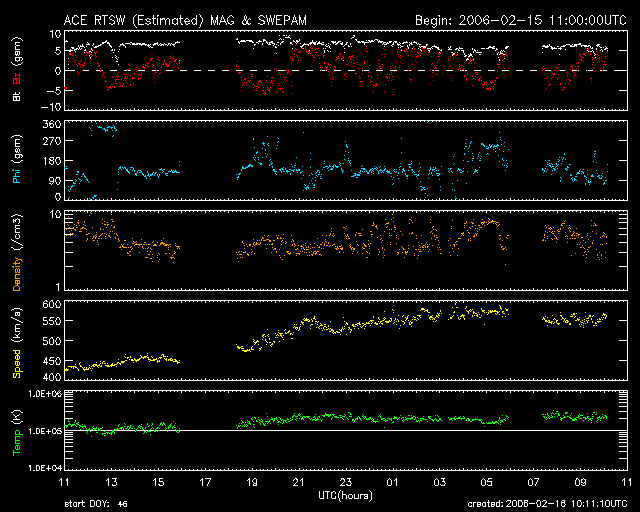
Task: Click hour label '07' on the time axis
Action: (x=533, y=483)
